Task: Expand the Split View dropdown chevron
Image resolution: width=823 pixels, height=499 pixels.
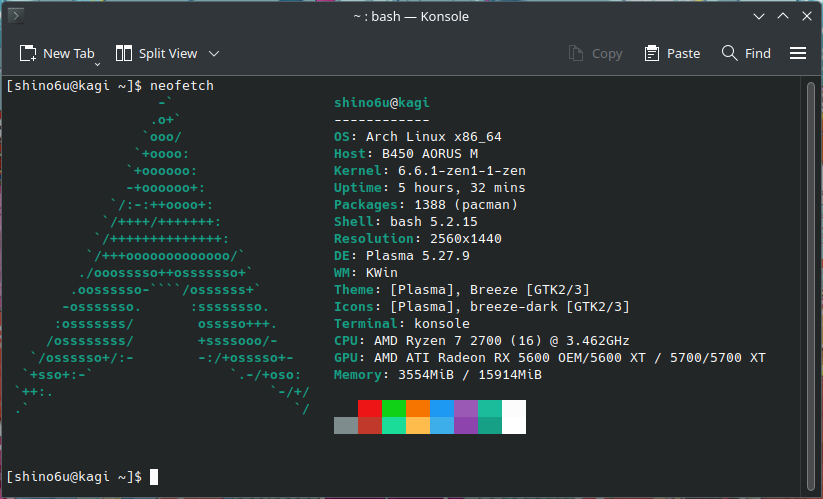Action: click(214, 54)
